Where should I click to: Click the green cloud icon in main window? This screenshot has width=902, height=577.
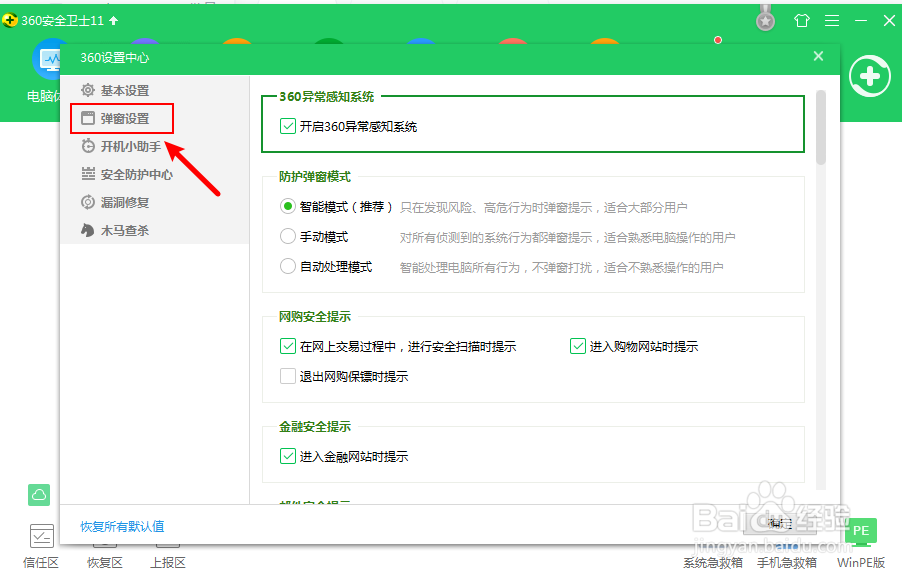tap(39, 495)
